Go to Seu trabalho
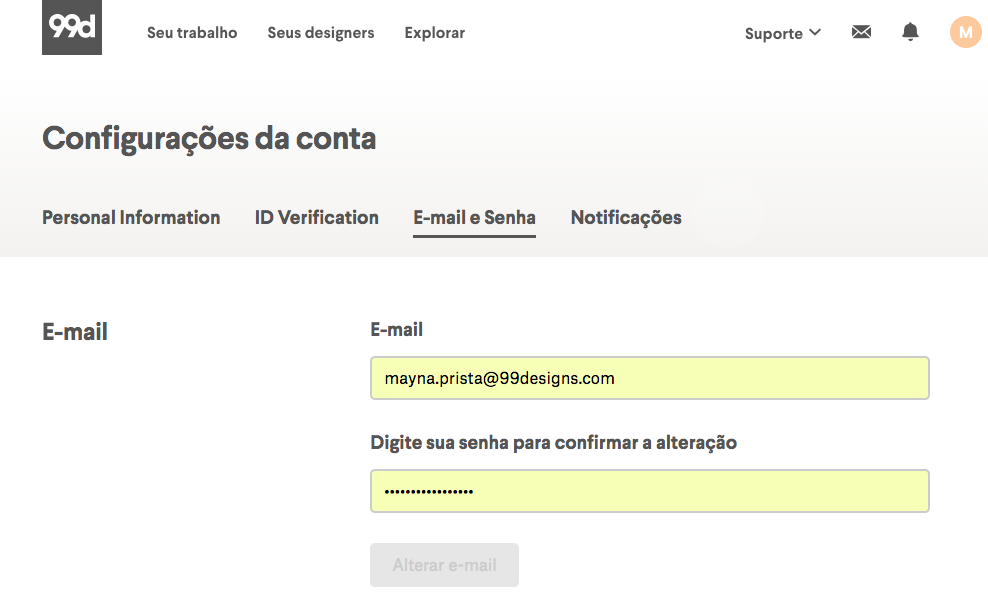 [x=192, y=33]
